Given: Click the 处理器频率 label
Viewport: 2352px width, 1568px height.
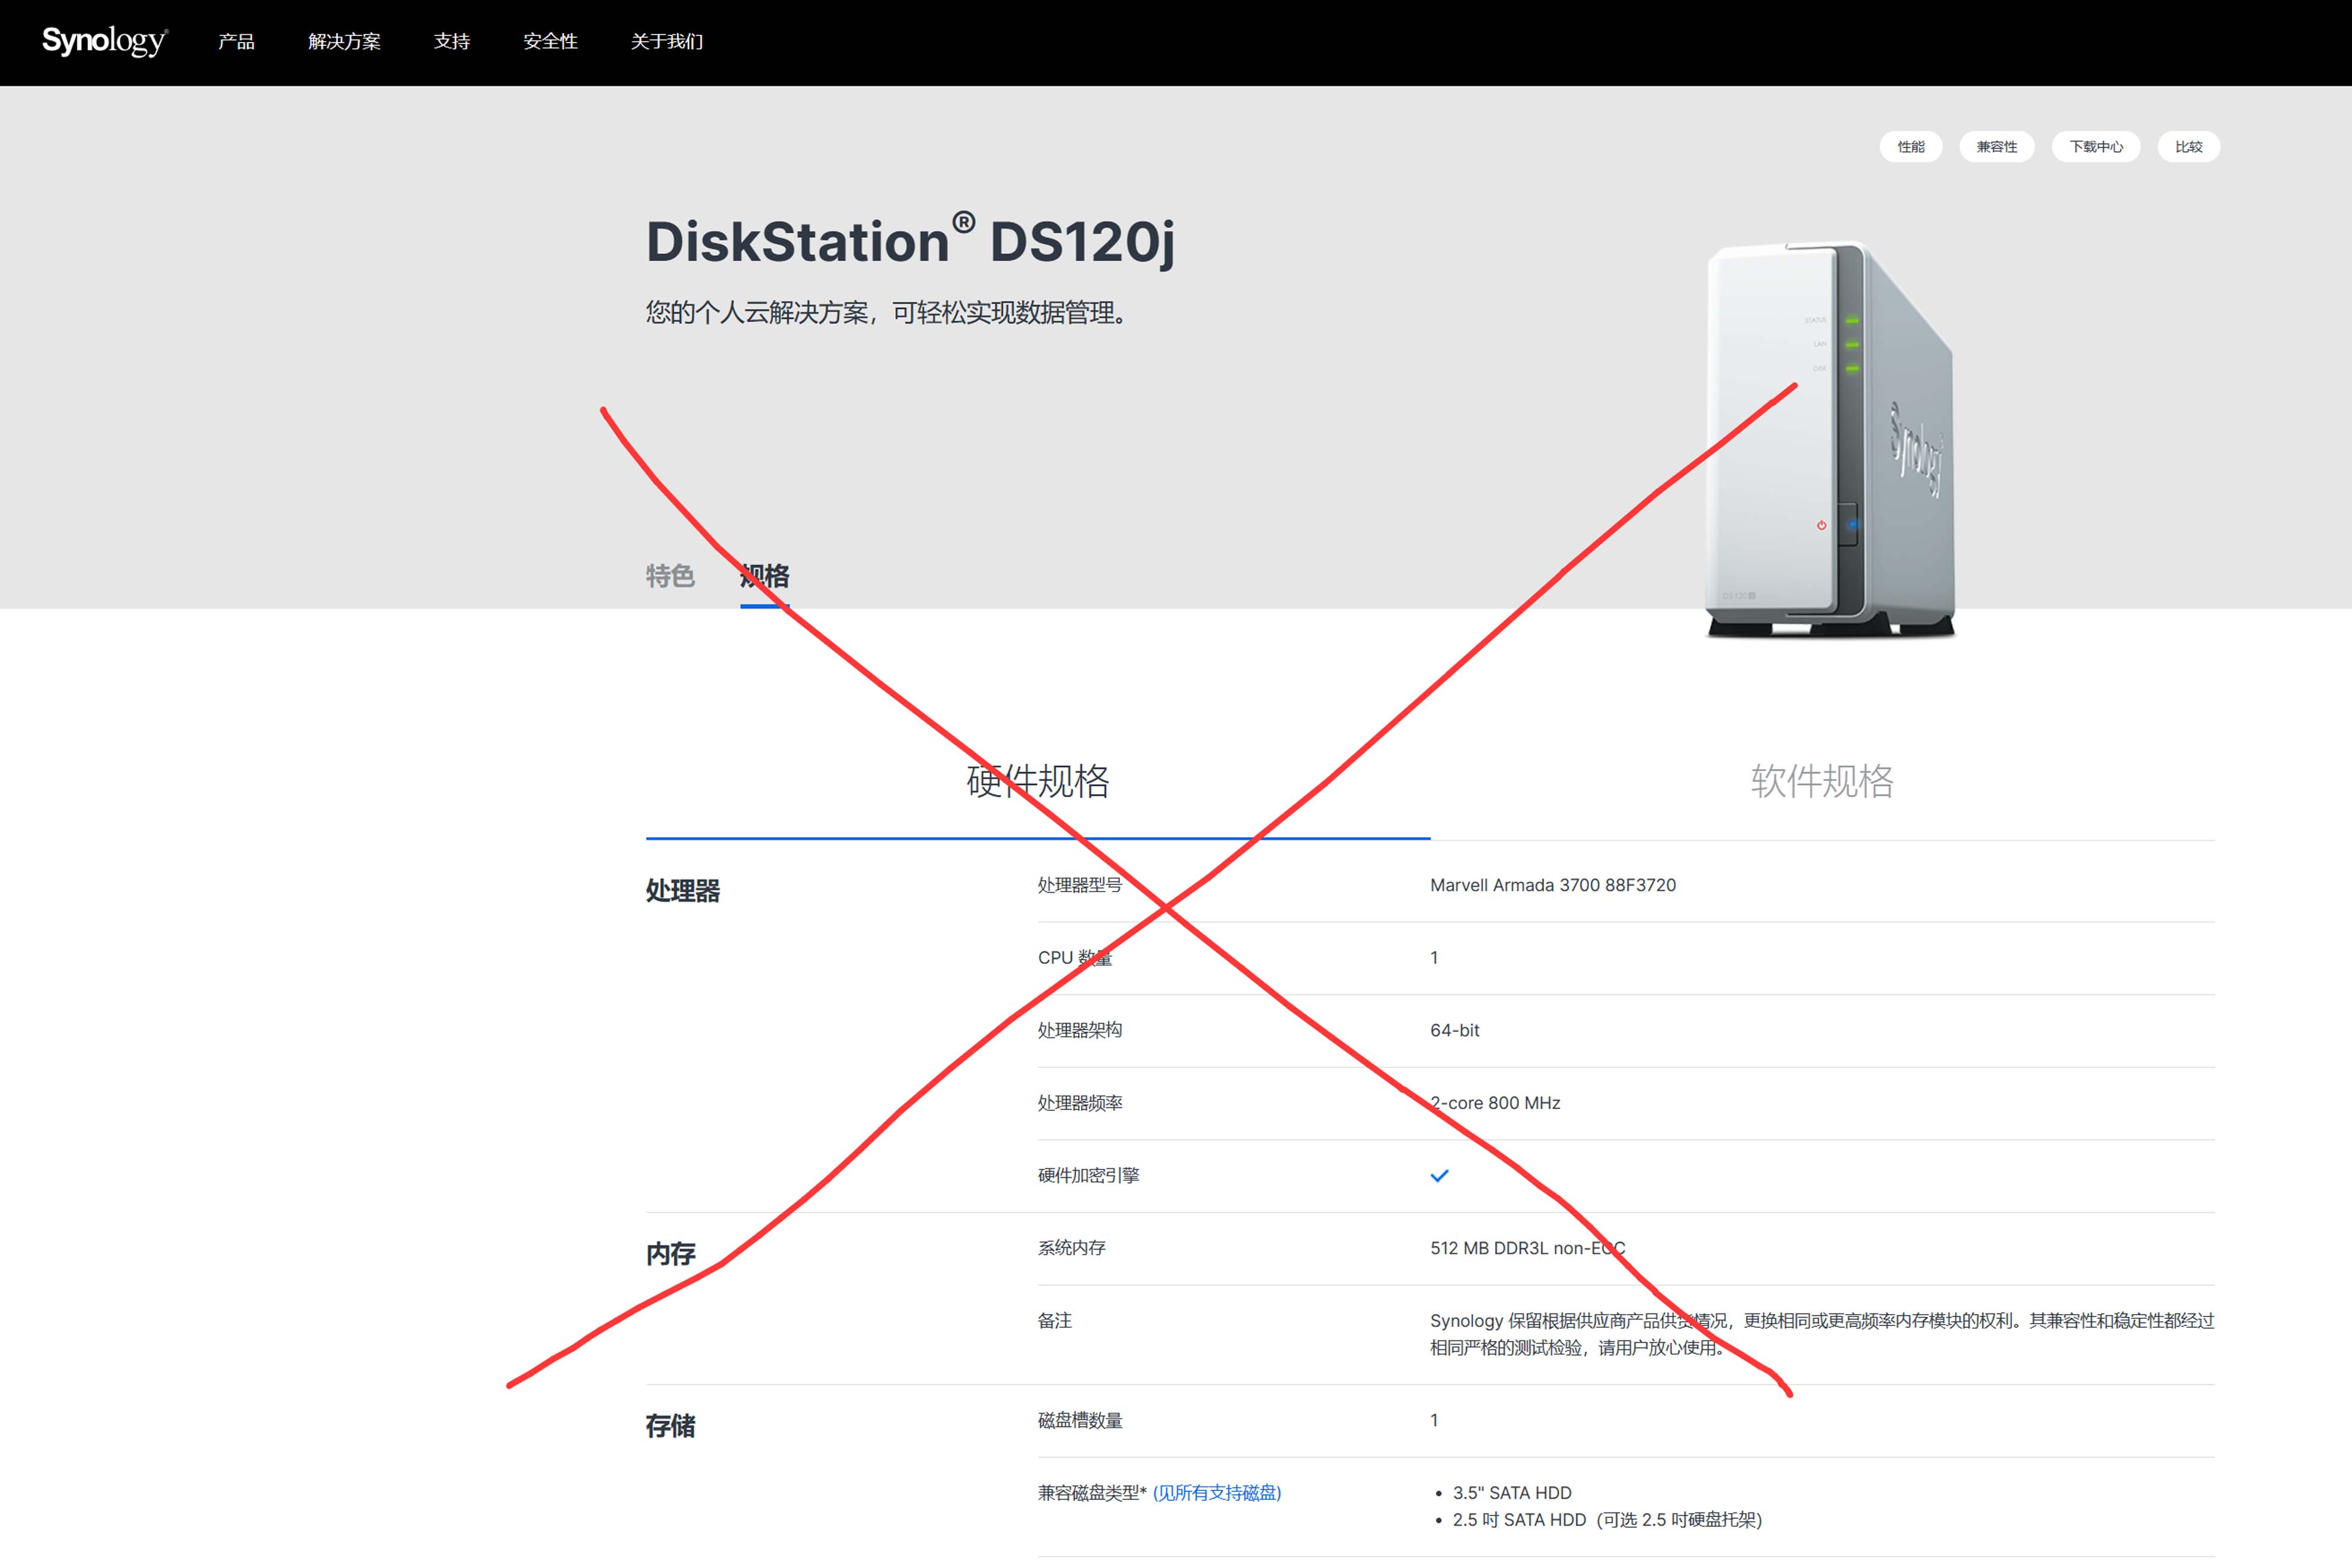Looking at the screenshot, I should tap(1080, 1103).
